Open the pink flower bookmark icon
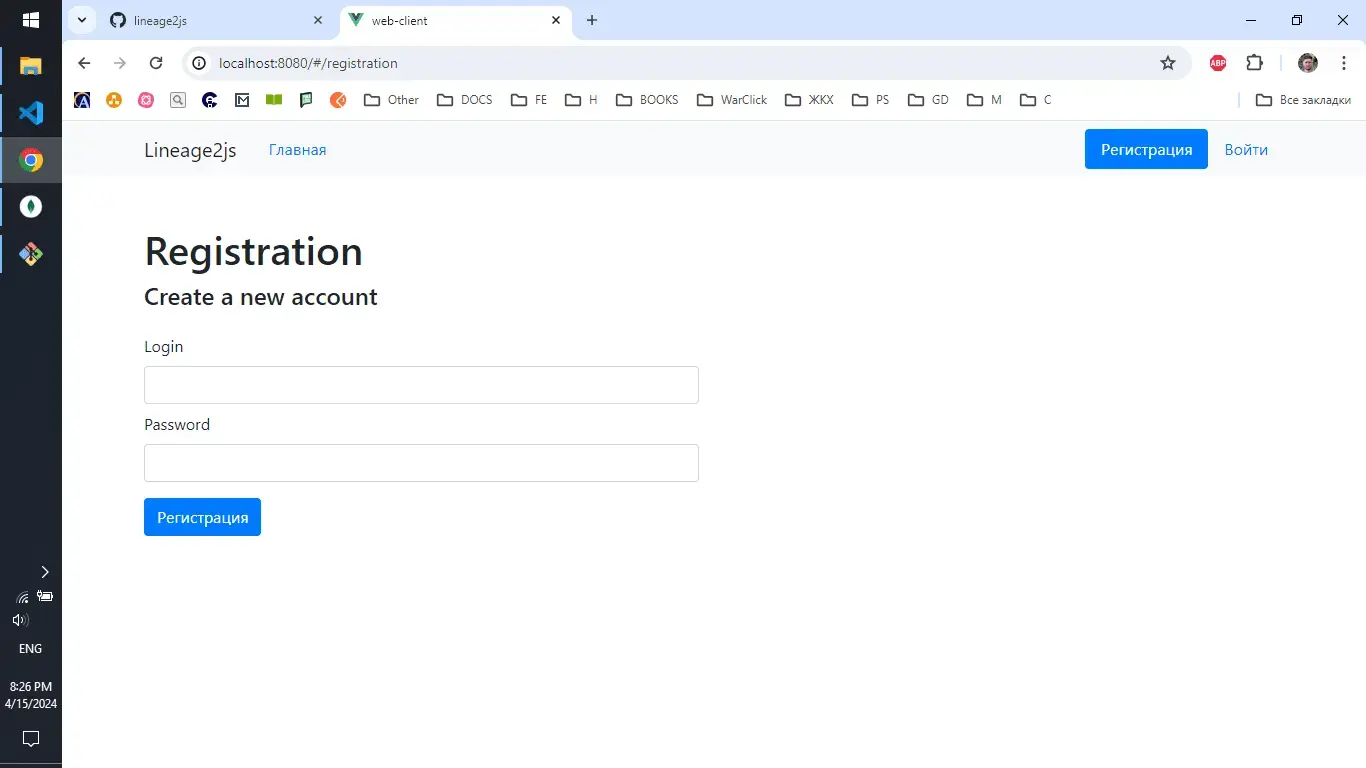The height and width of the screenshot is (768, 1366). 146,100
